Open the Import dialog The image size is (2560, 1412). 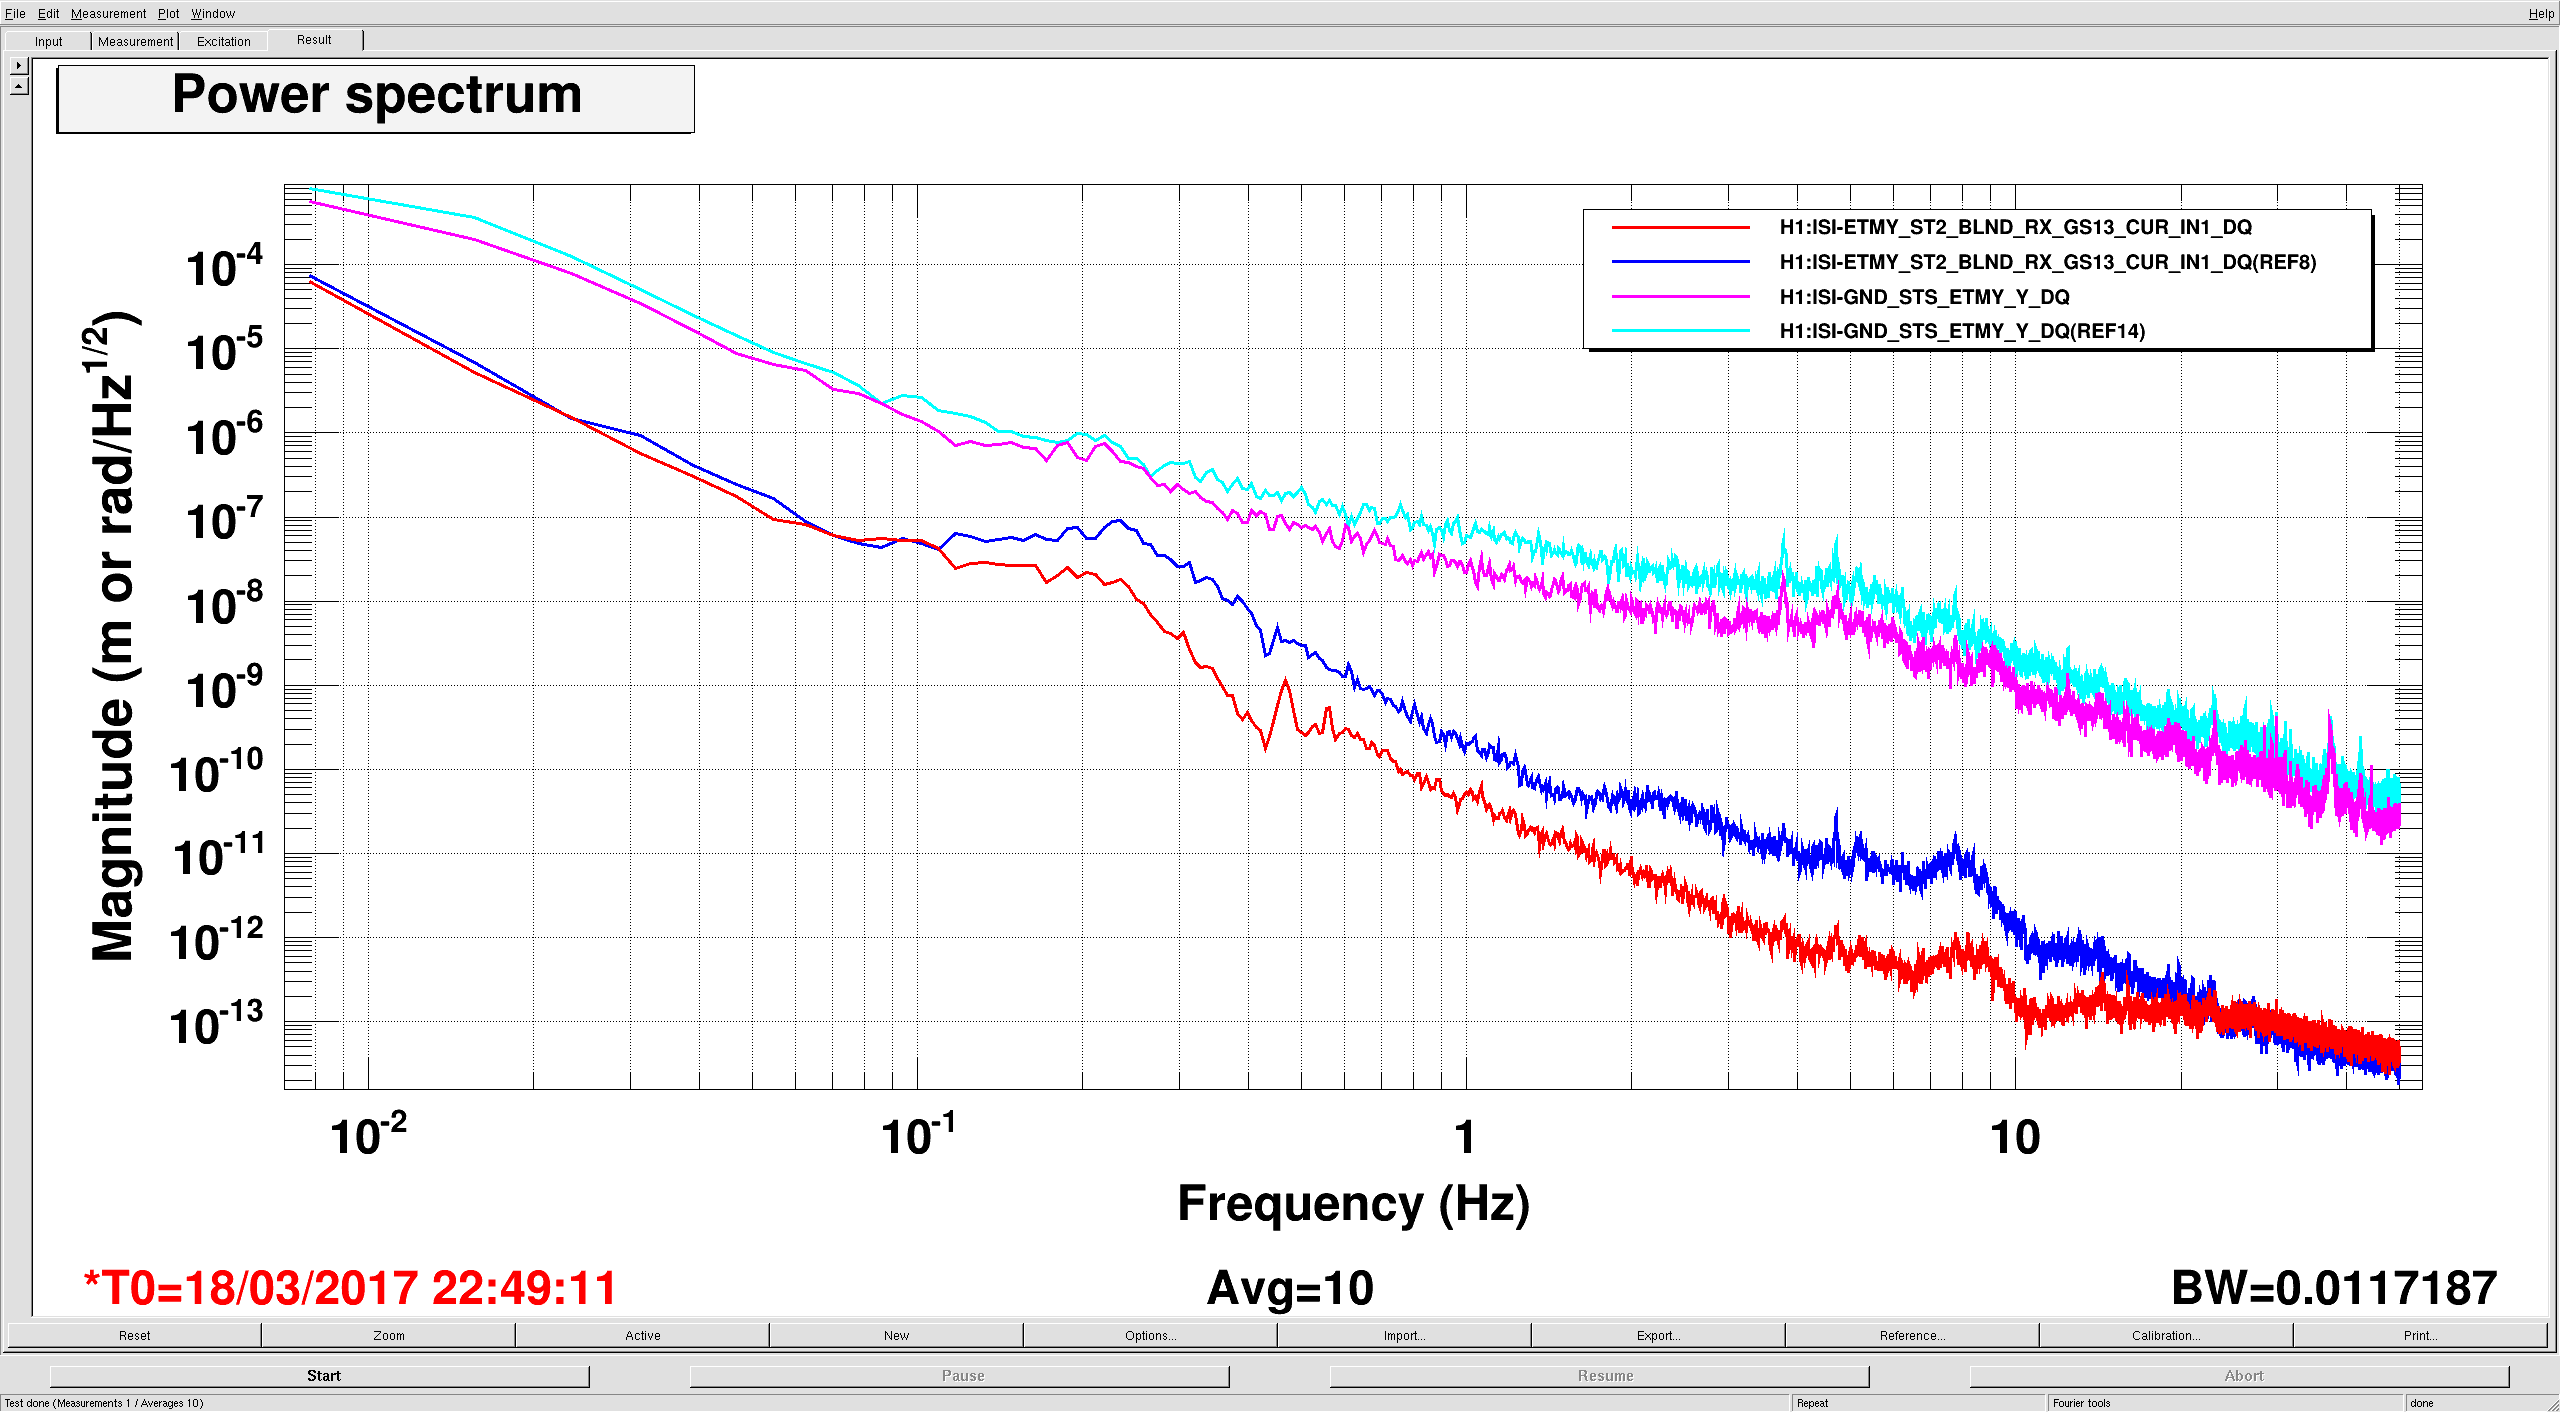coord(1404,1336)
